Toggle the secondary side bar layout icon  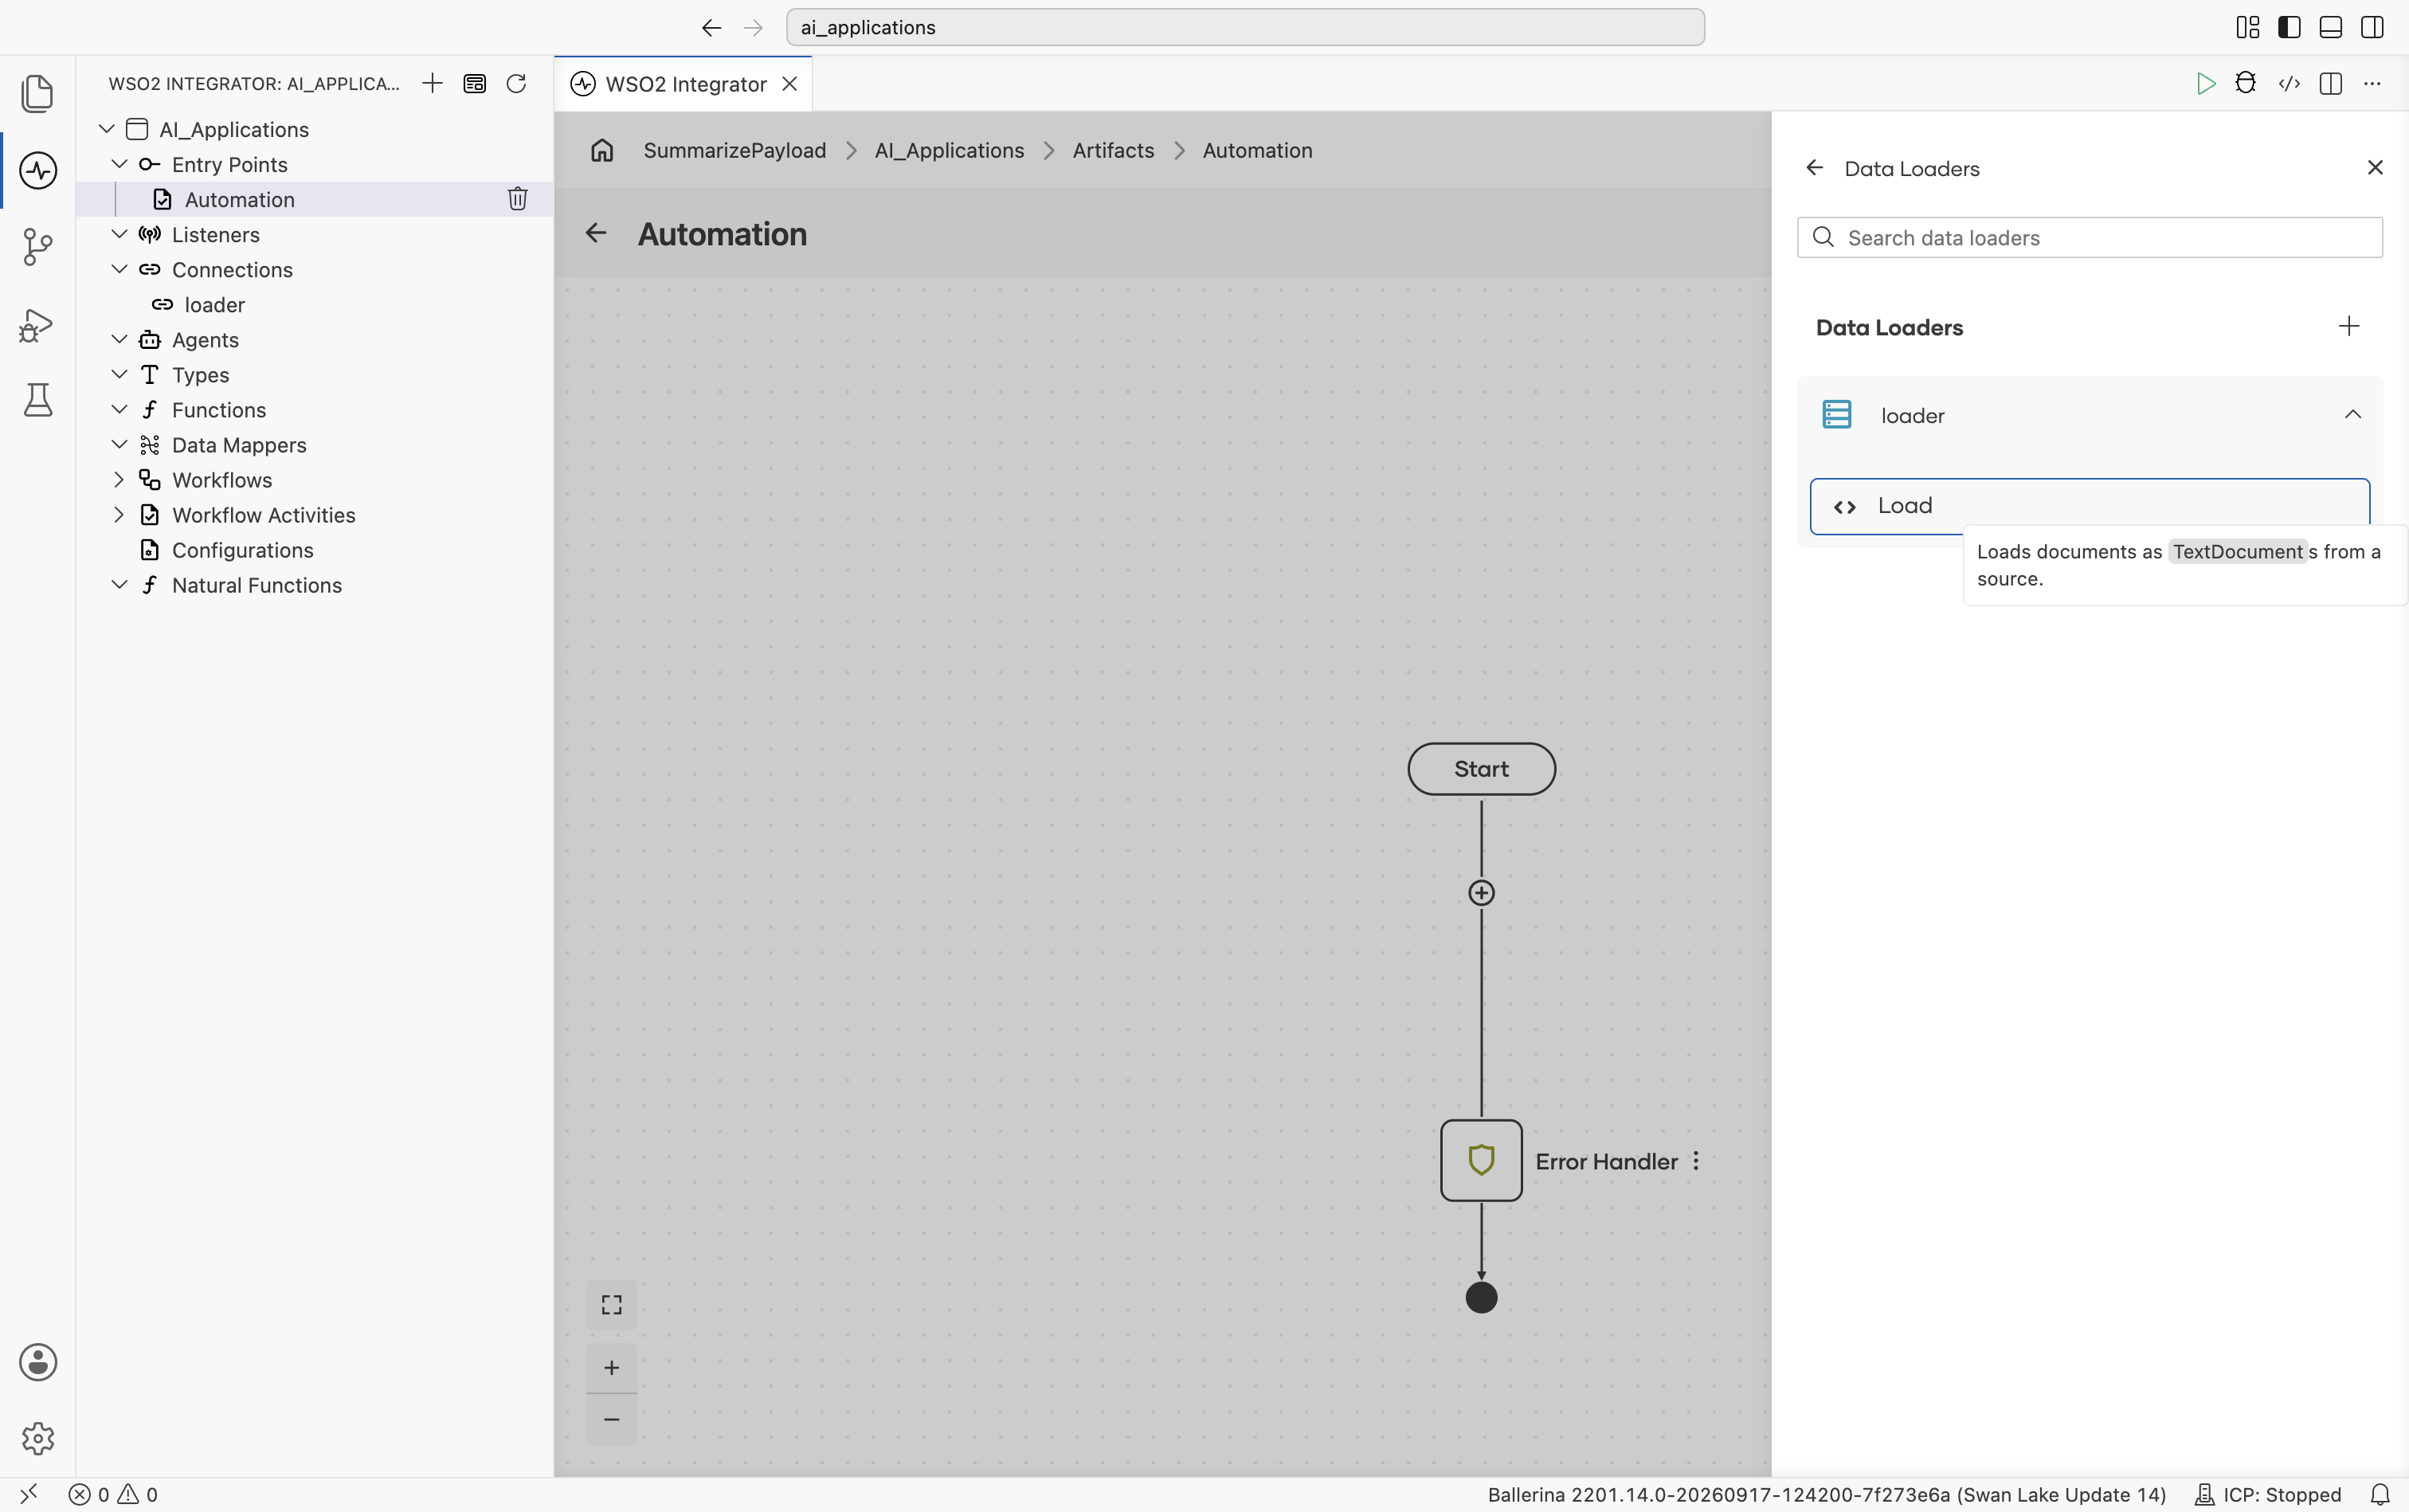(2372, 27)
